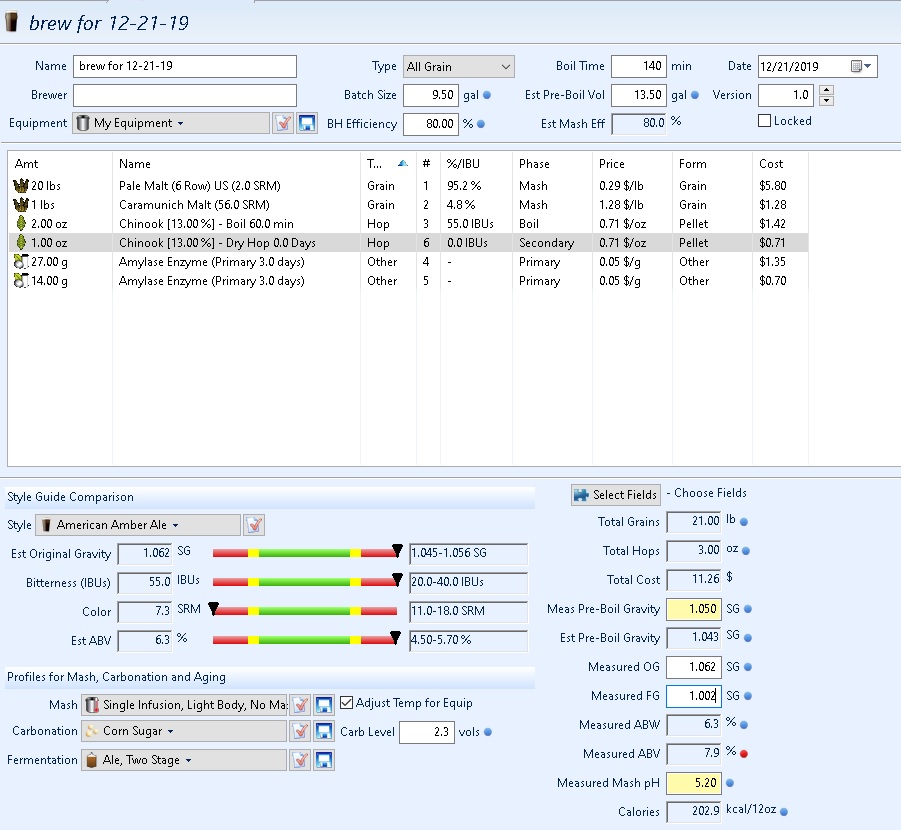901x830 pixels.
Task: Click the red dot next to Measured ABV
Action: (x=744, y=754)
